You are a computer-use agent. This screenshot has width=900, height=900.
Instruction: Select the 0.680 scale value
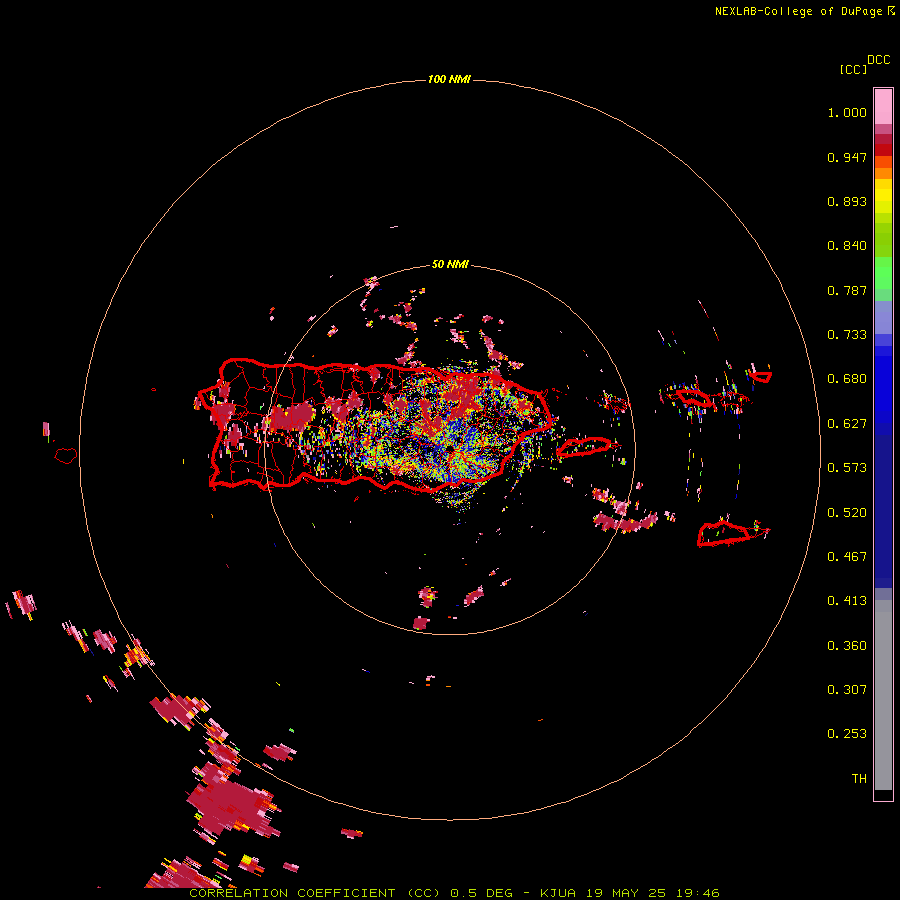pos(847,379)
